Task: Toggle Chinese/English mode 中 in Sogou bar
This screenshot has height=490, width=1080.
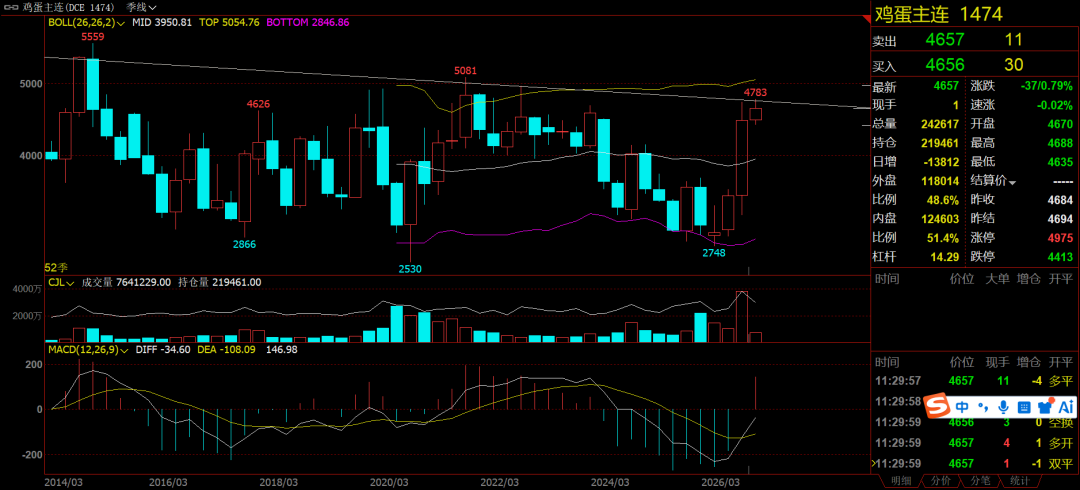Action: [964, 406]
